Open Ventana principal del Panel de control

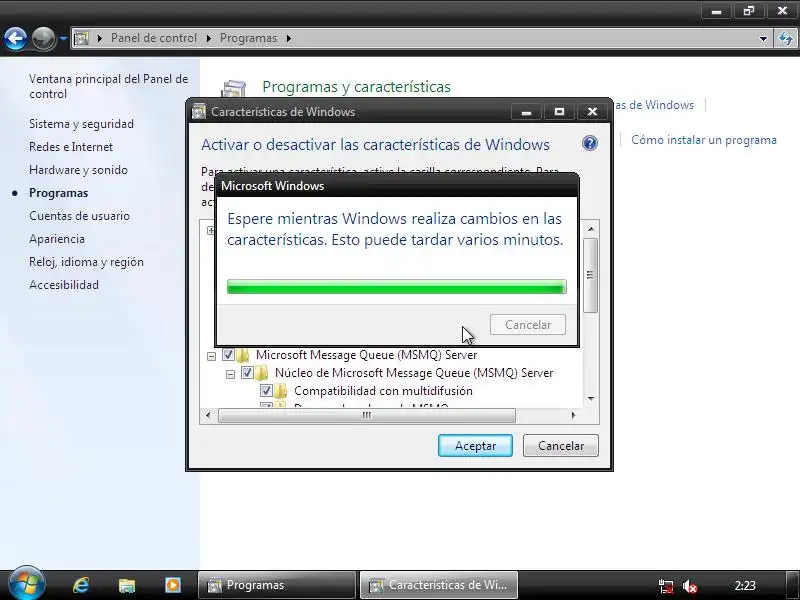point(109,86)
